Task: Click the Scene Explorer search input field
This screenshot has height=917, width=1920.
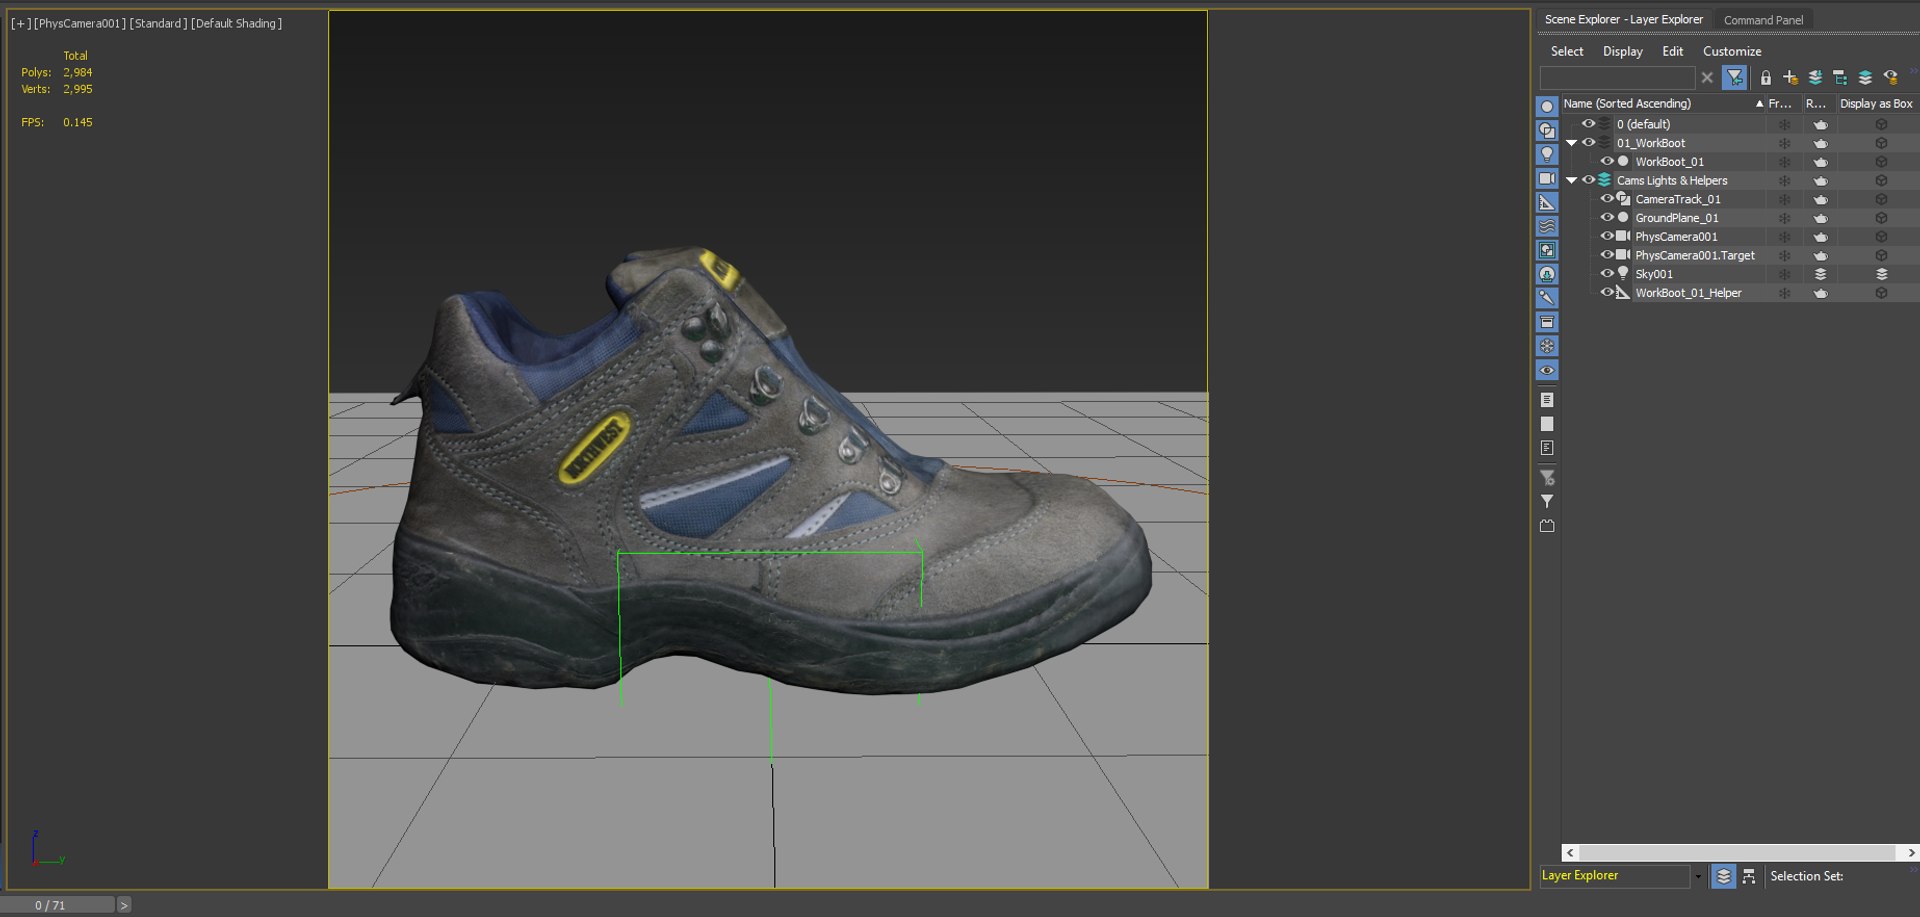Action: [1617, 77]
